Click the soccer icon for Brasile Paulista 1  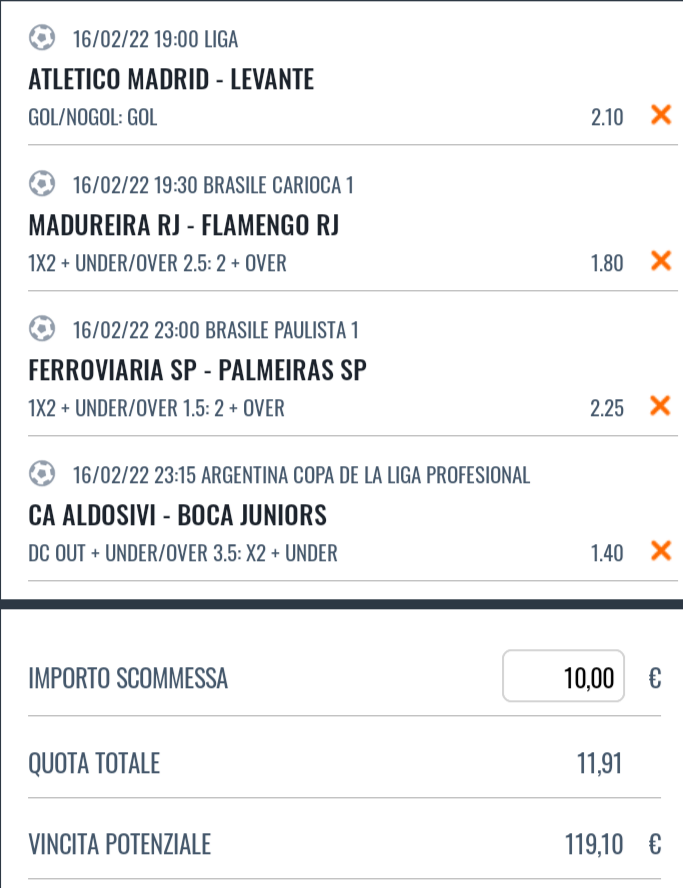(42, 328)
